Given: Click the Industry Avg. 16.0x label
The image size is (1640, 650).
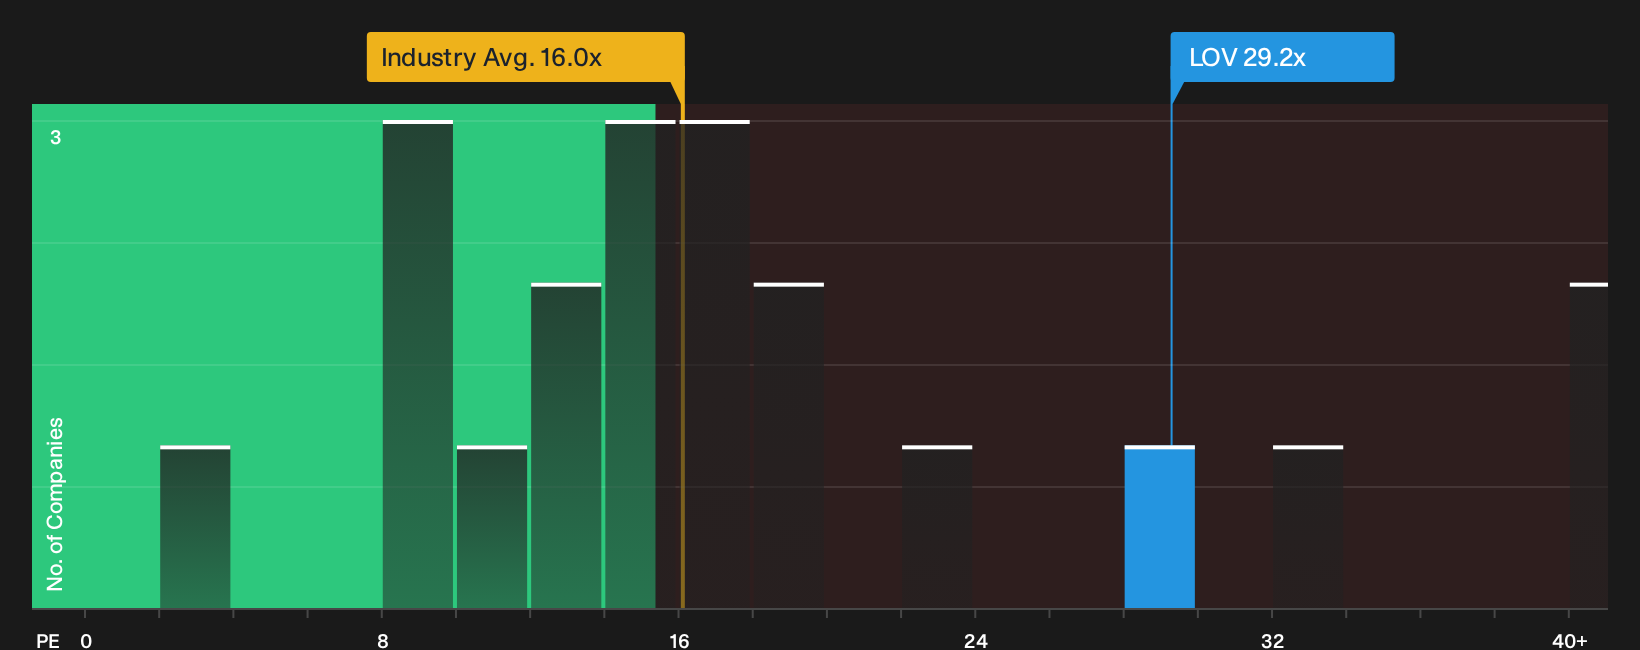Looking at the screenshot, I should click(x=525, y=57).
